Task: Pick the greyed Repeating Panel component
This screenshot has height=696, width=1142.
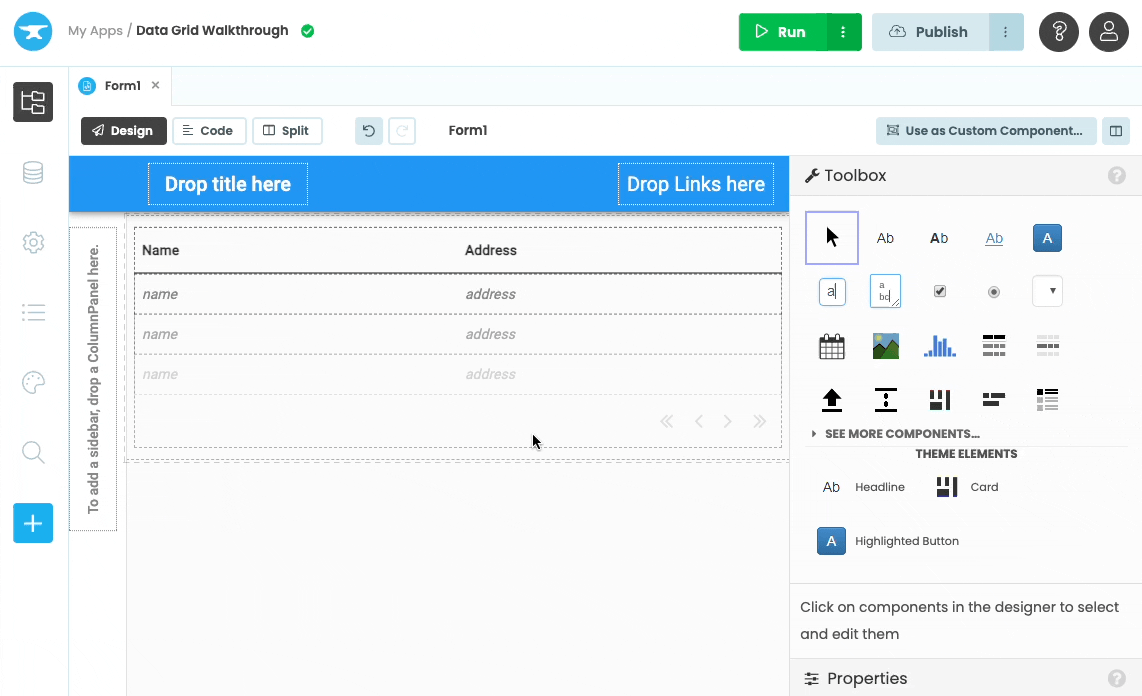Action: point(1047,346)
